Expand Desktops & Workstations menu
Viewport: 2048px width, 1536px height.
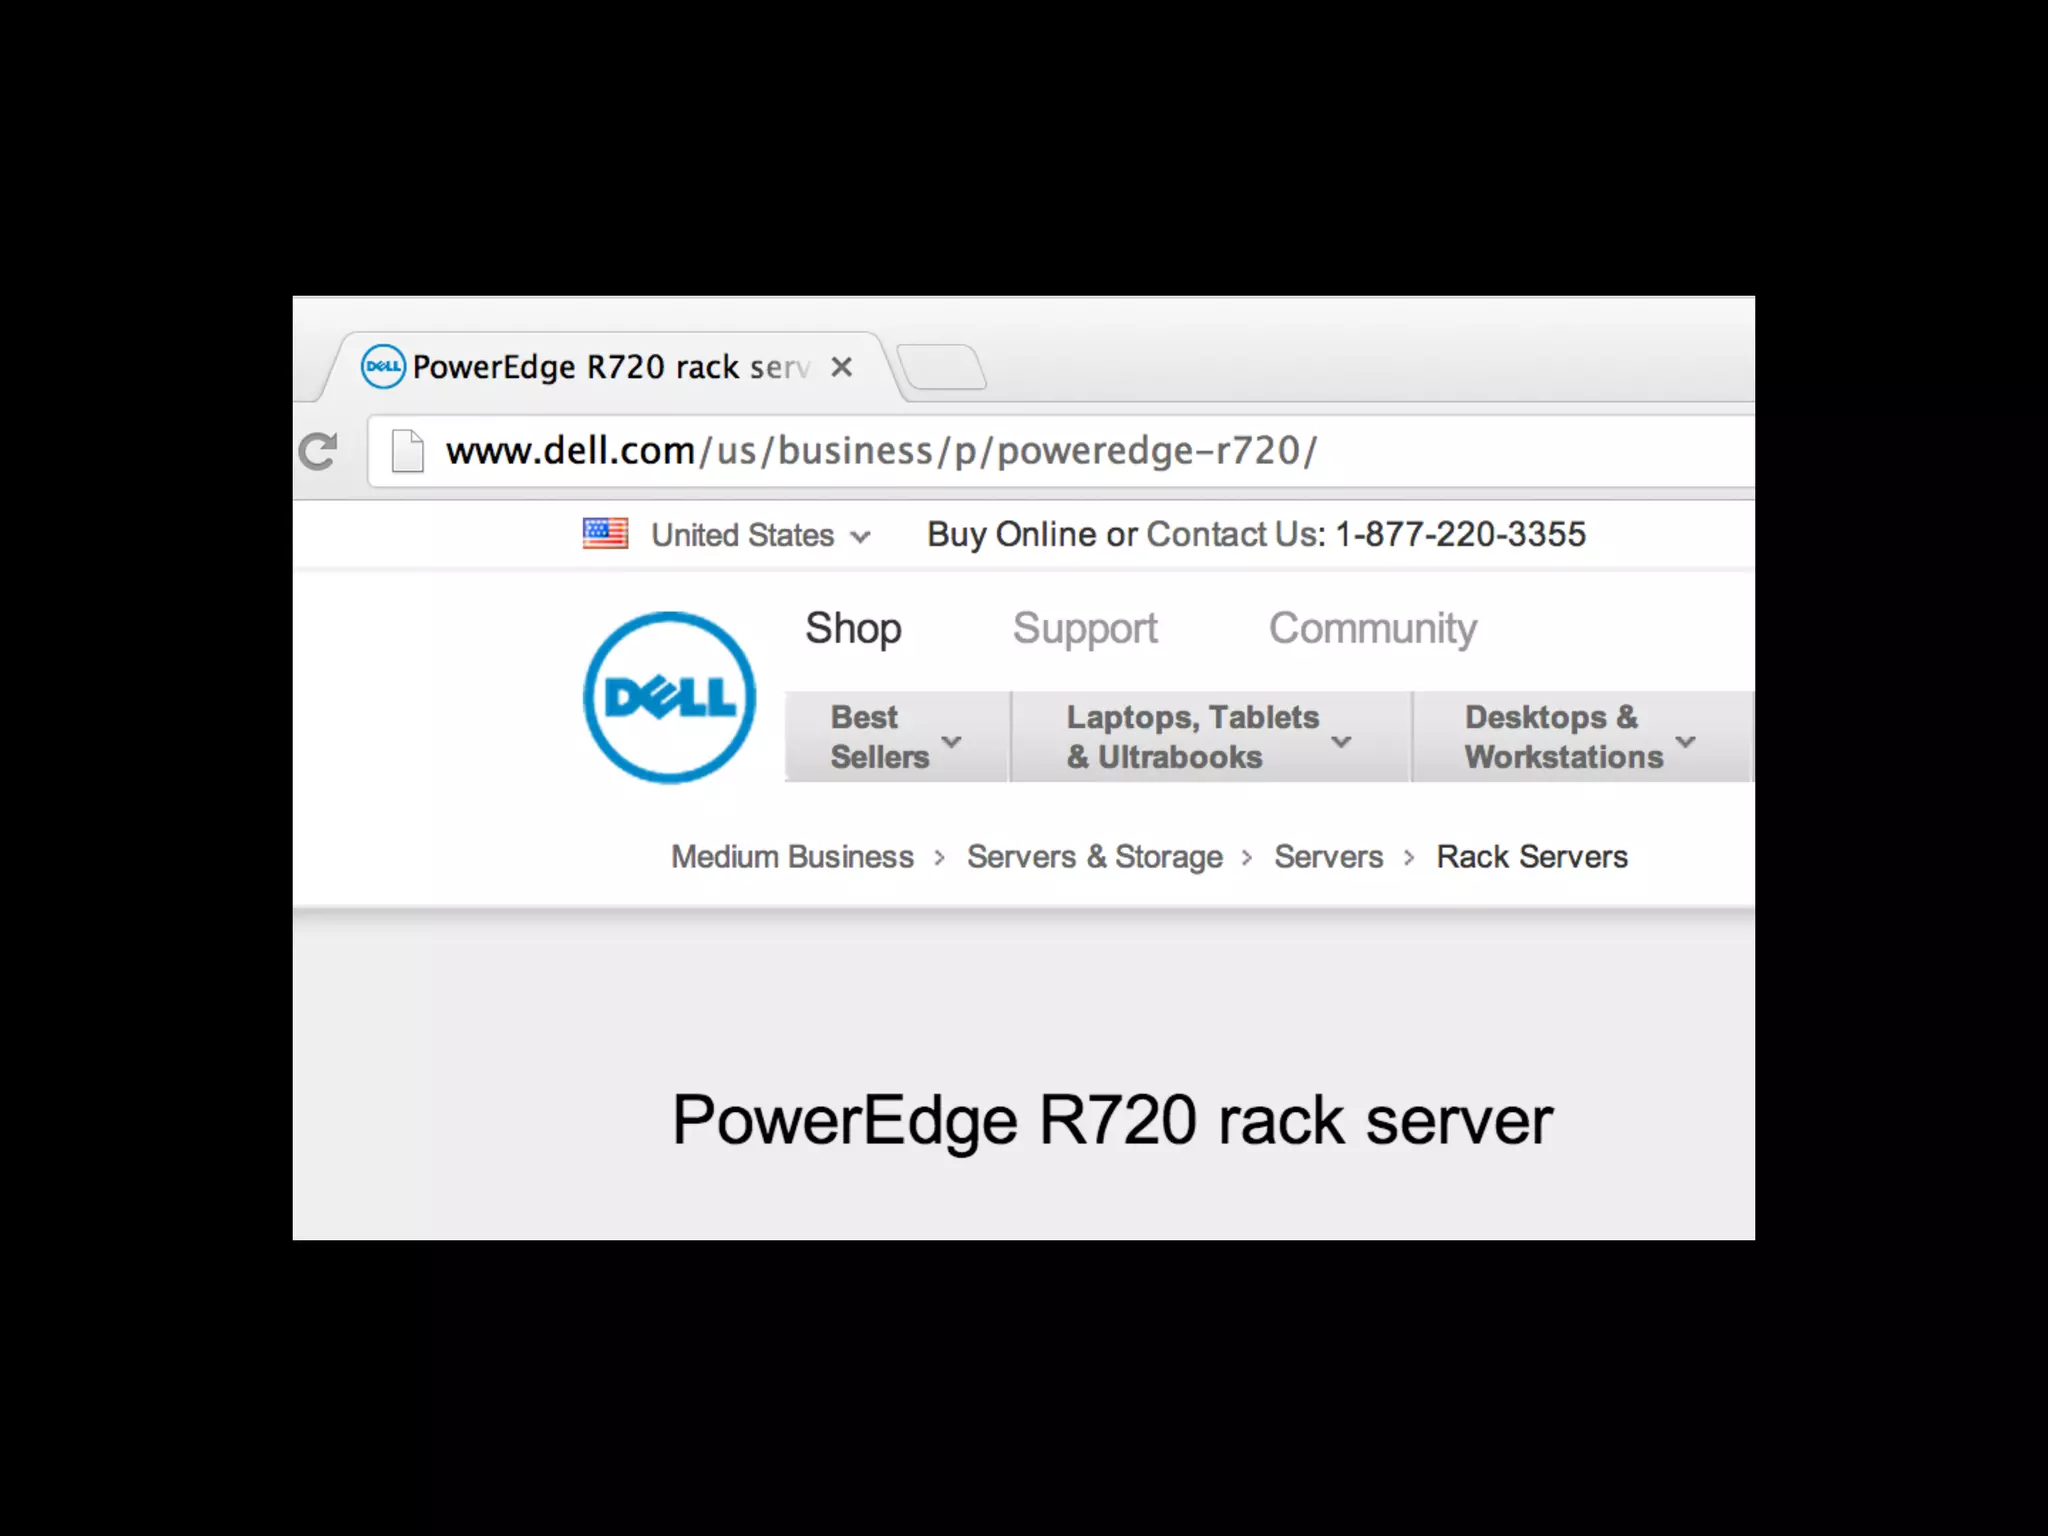click(x=1582, y=737)
